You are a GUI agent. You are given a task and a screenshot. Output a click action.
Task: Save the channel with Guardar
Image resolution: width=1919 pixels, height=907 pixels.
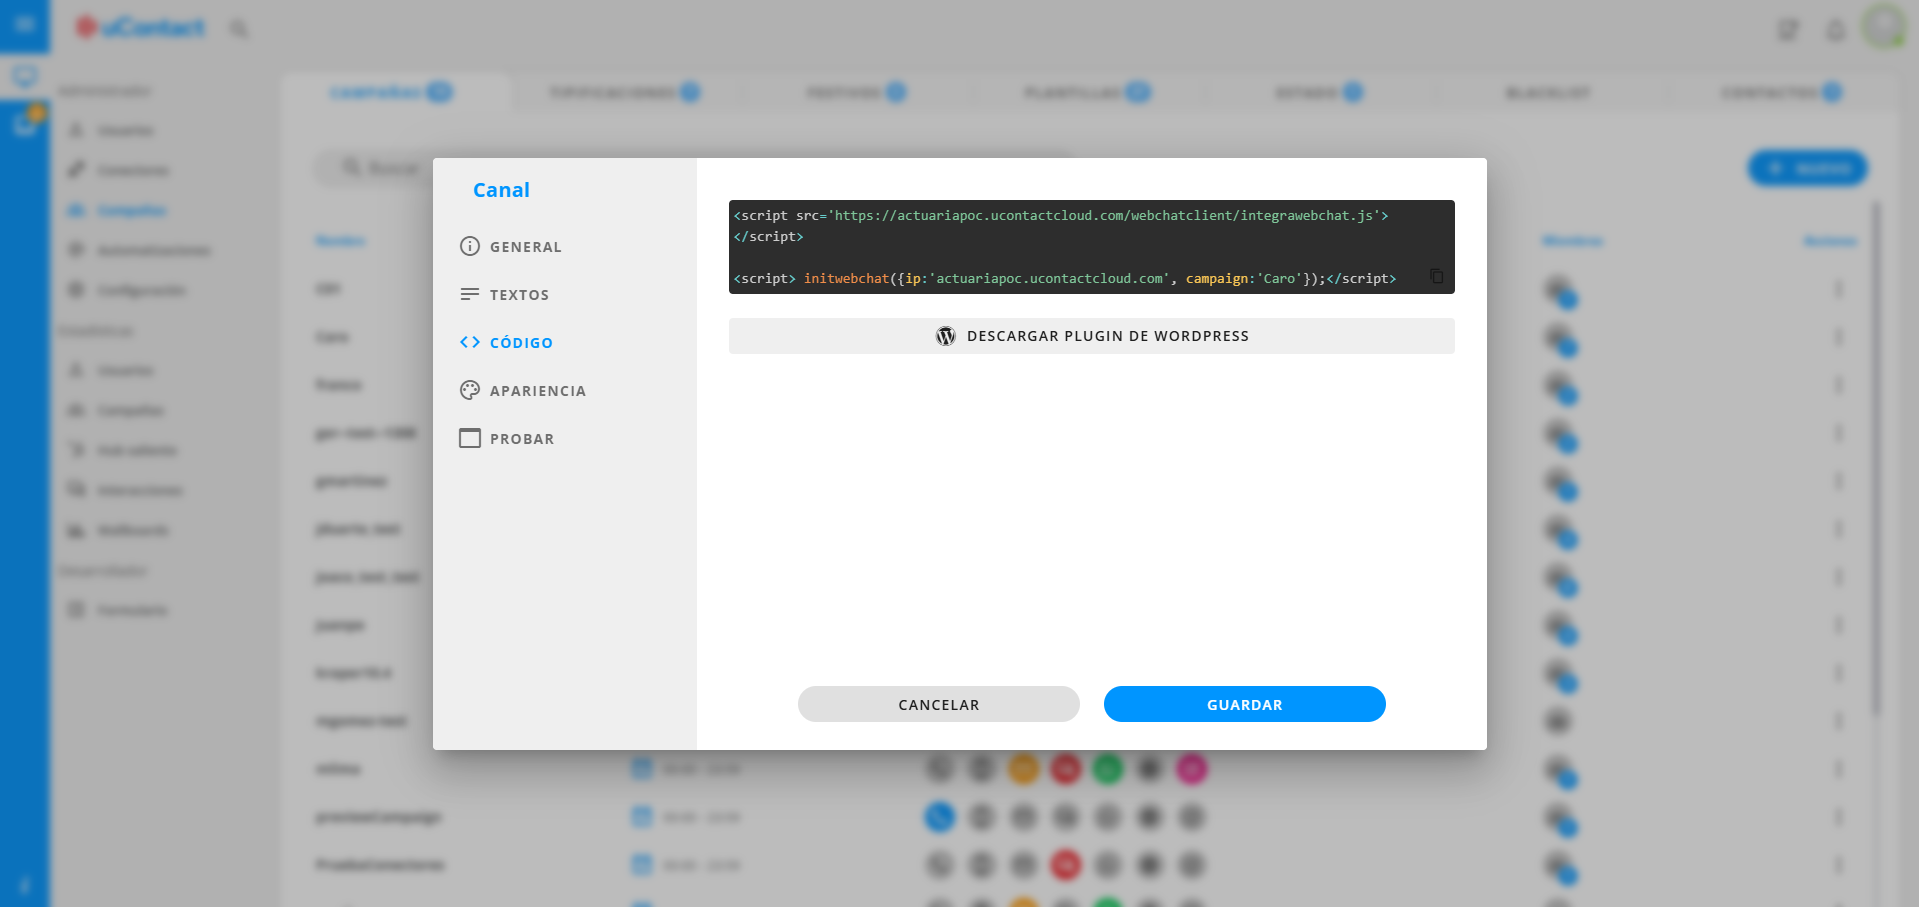pyautogui.click(x=1245, y=705)
